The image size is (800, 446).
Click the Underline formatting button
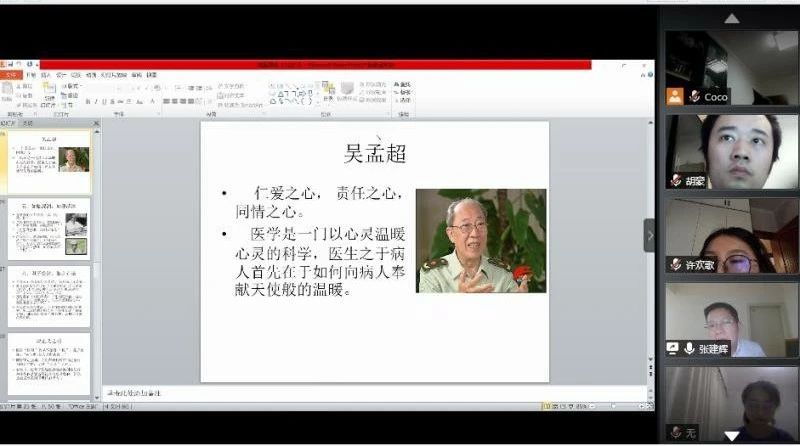pyautogui.click(x=104, y=101)
